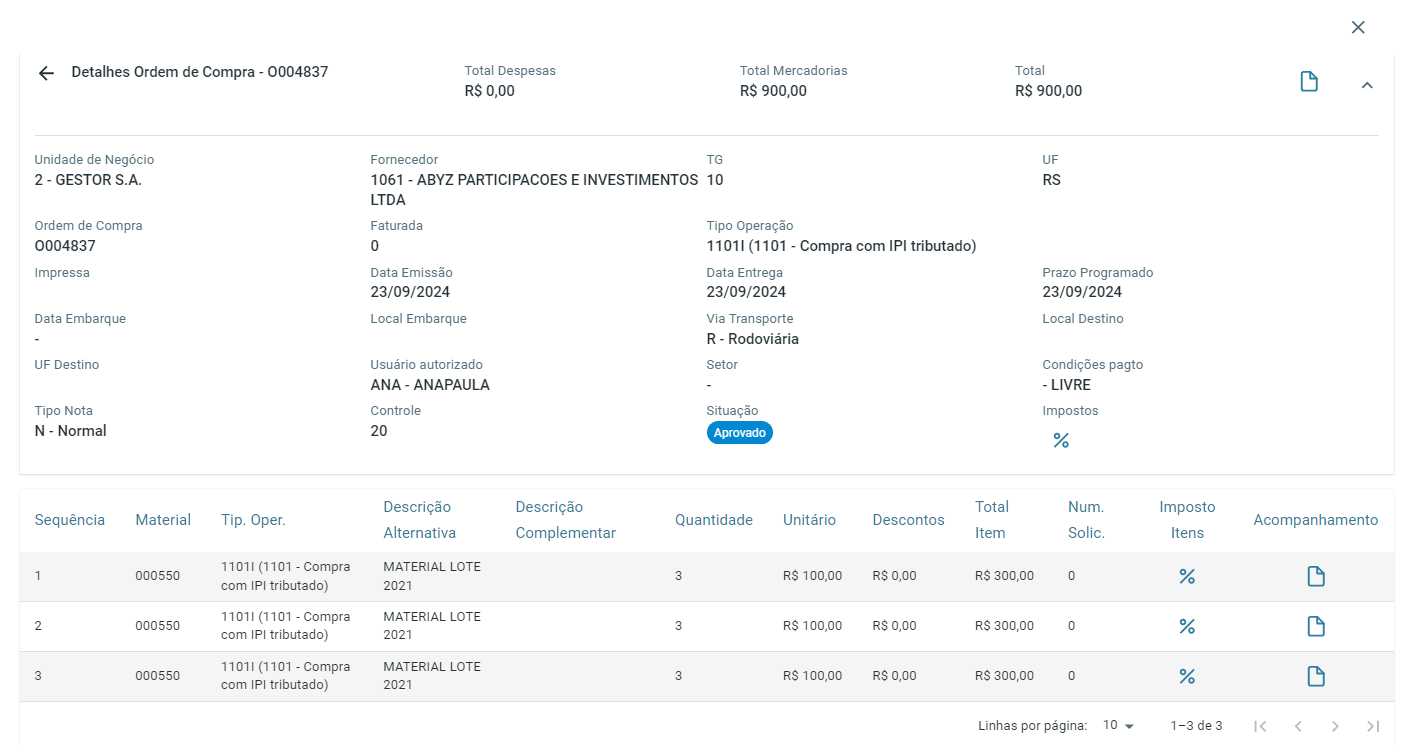Click the Aprovado status badge
This screenshot has height=745, width=1416.
(740, 433)
